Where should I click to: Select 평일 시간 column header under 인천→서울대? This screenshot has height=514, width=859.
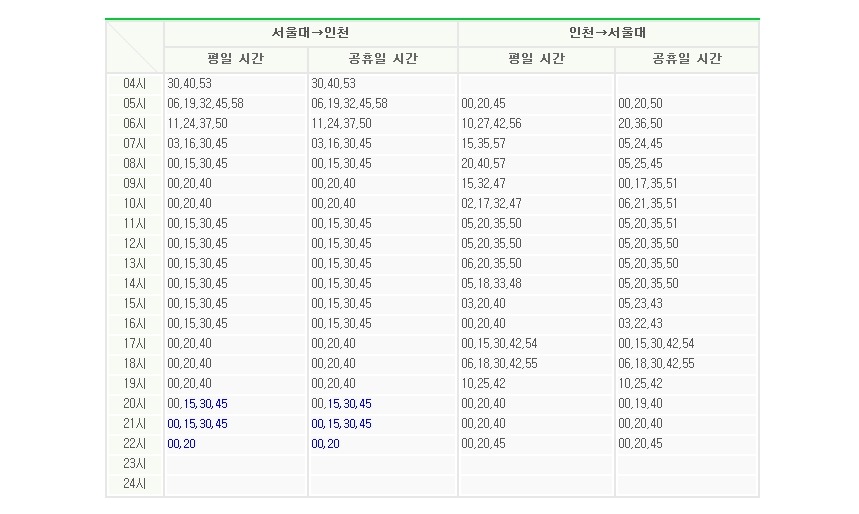point(536,59)
